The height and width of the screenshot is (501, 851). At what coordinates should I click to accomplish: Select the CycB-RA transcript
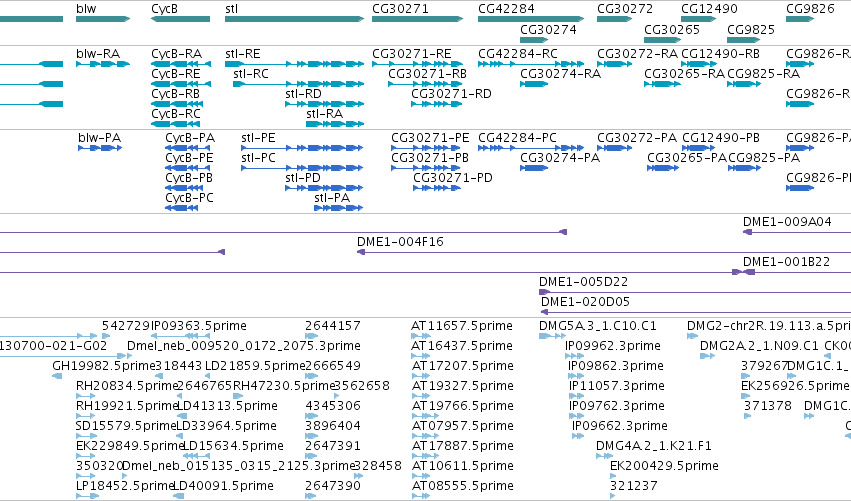tap(181, 64)
